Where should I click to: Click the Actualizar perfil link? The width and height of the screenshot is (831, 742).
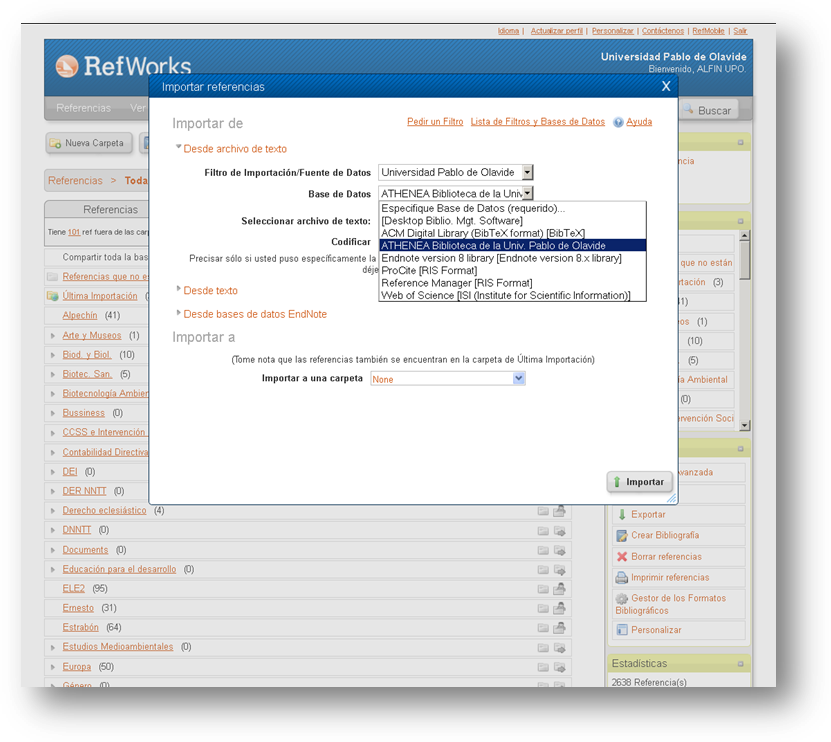tap(556, 31)
